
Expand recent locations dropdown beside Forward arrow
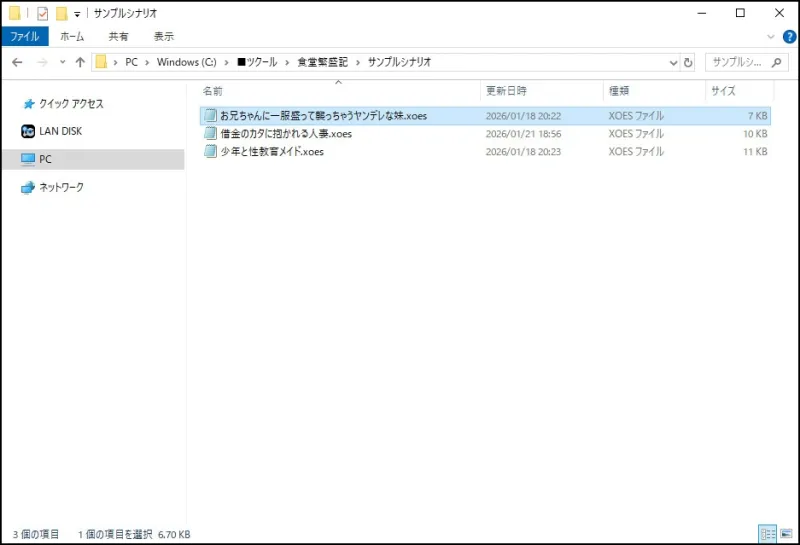pyautogui.click(x=62, y=62)
